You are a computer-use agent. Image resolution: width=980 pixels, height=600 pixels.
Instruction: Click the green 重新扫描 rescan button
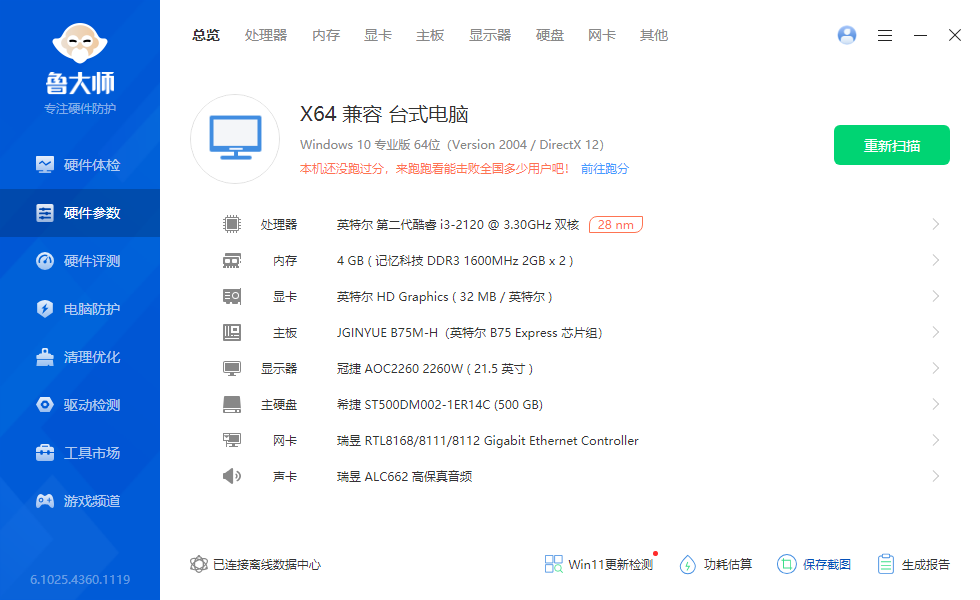point(892,146)
